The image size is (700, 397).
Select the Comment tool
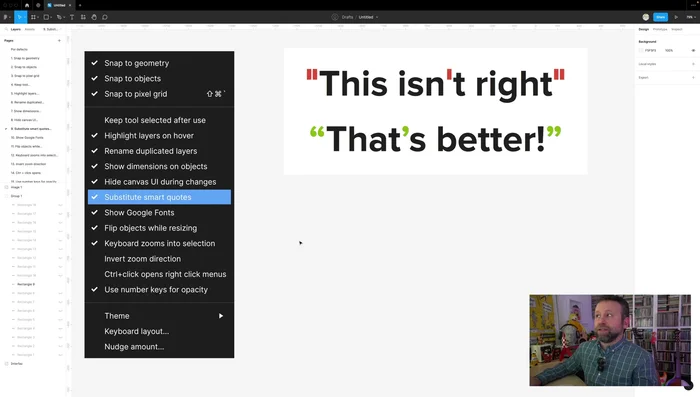tap(105, 17)
